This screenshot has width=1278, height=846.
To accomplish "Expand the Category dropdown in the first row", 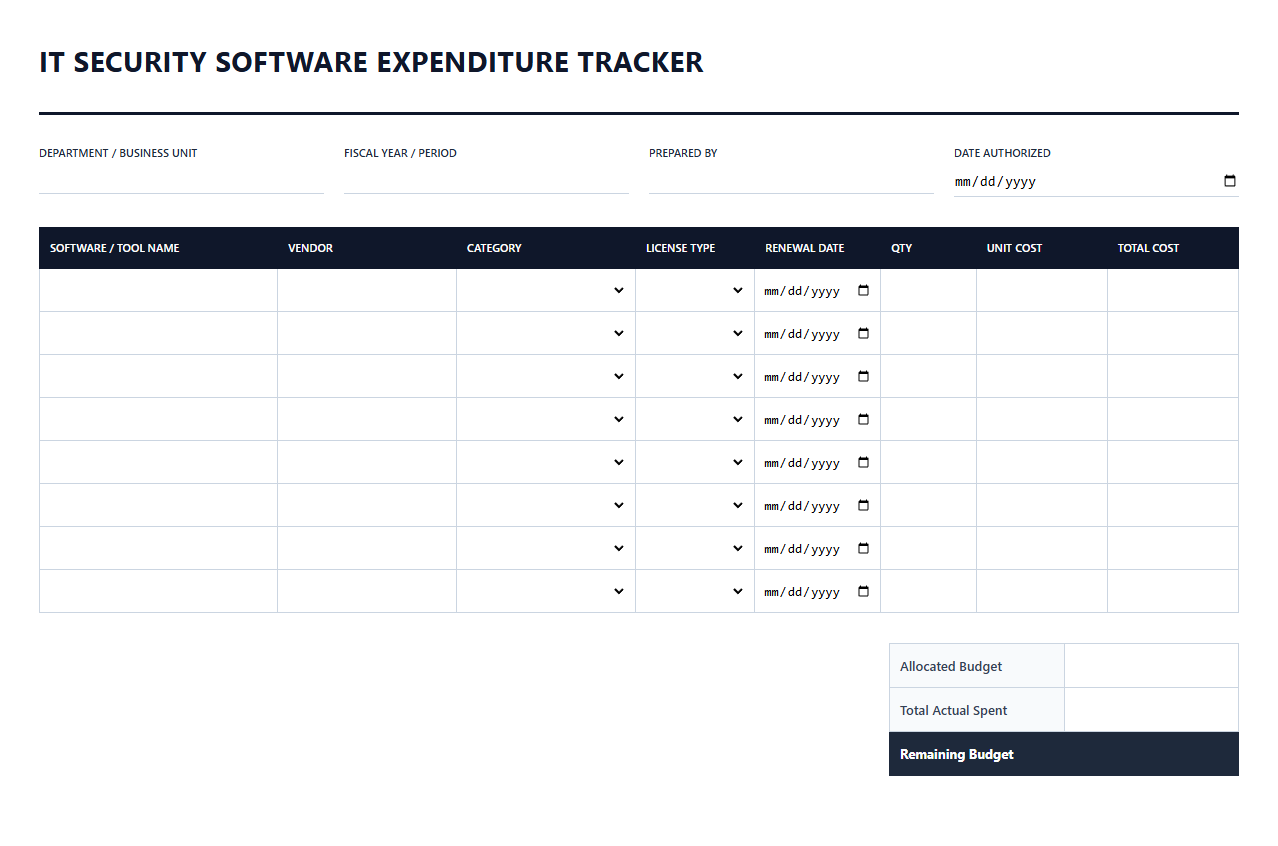I will (546, 290).
